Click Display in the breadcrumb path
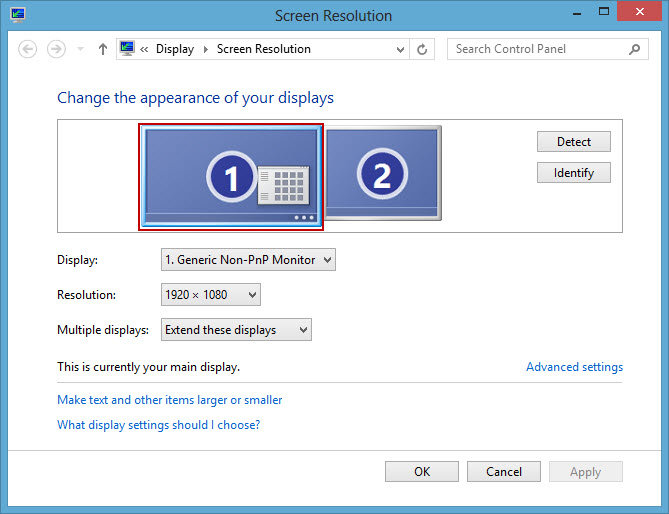Image resolution: width=669 pixels, height=514 pixels. 175,49
